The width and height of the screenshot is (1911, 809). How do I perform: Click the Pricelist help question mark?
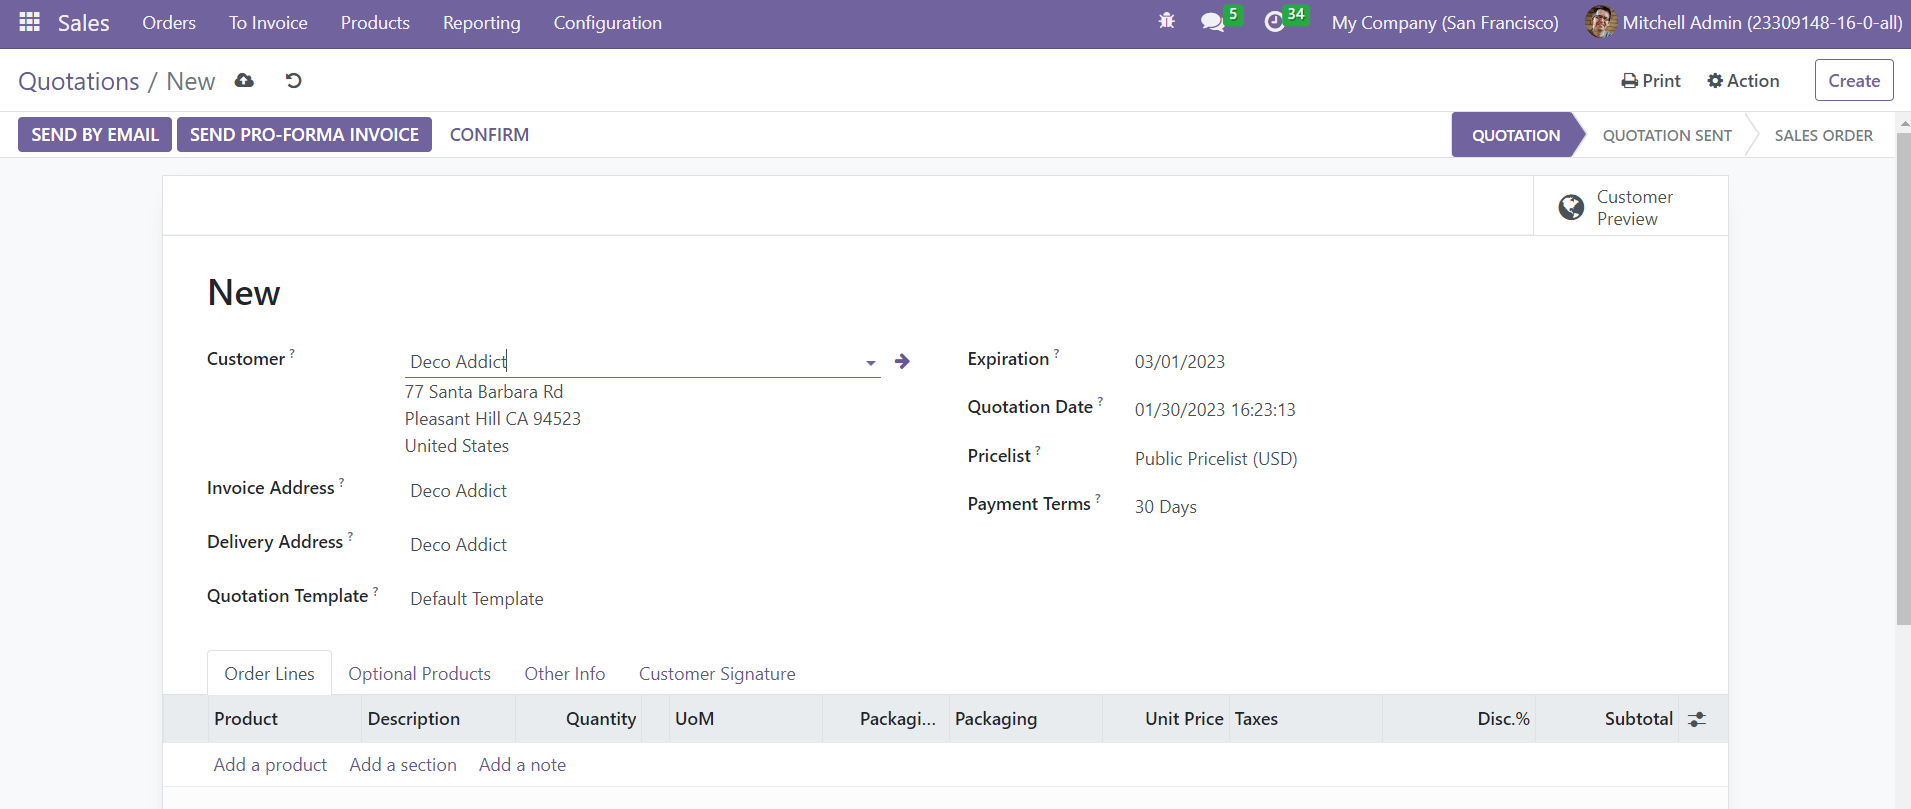pos(1038,450)
